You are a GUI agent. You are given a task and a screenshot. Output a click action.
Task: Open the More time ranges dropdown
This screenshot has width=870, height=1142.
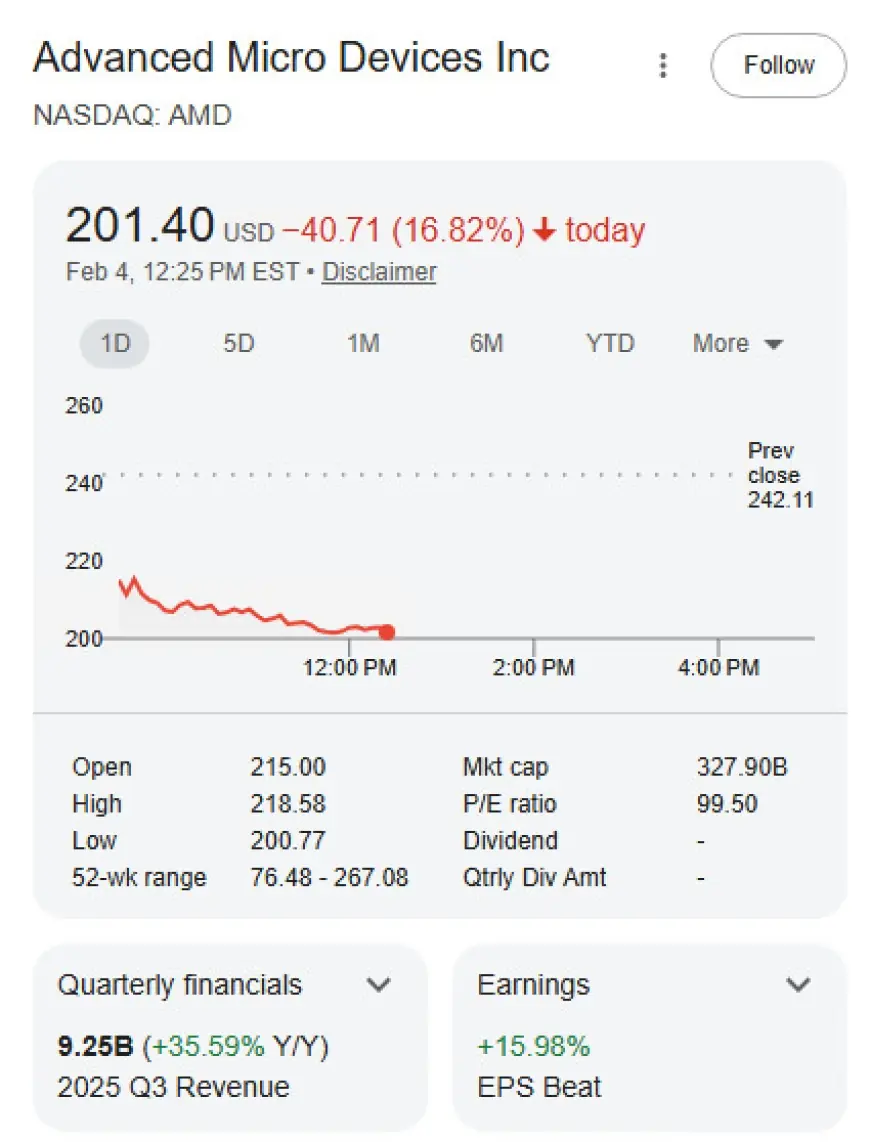point(737,344)
